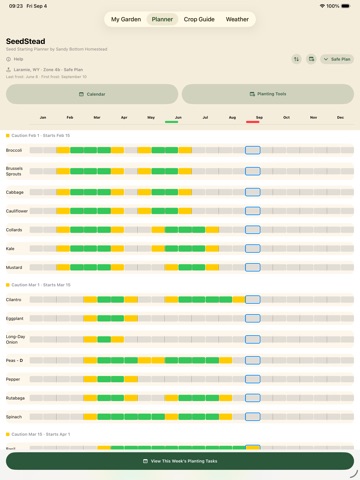
Task: Open the Planting Tools button
Action: click(x=268, y=94)
